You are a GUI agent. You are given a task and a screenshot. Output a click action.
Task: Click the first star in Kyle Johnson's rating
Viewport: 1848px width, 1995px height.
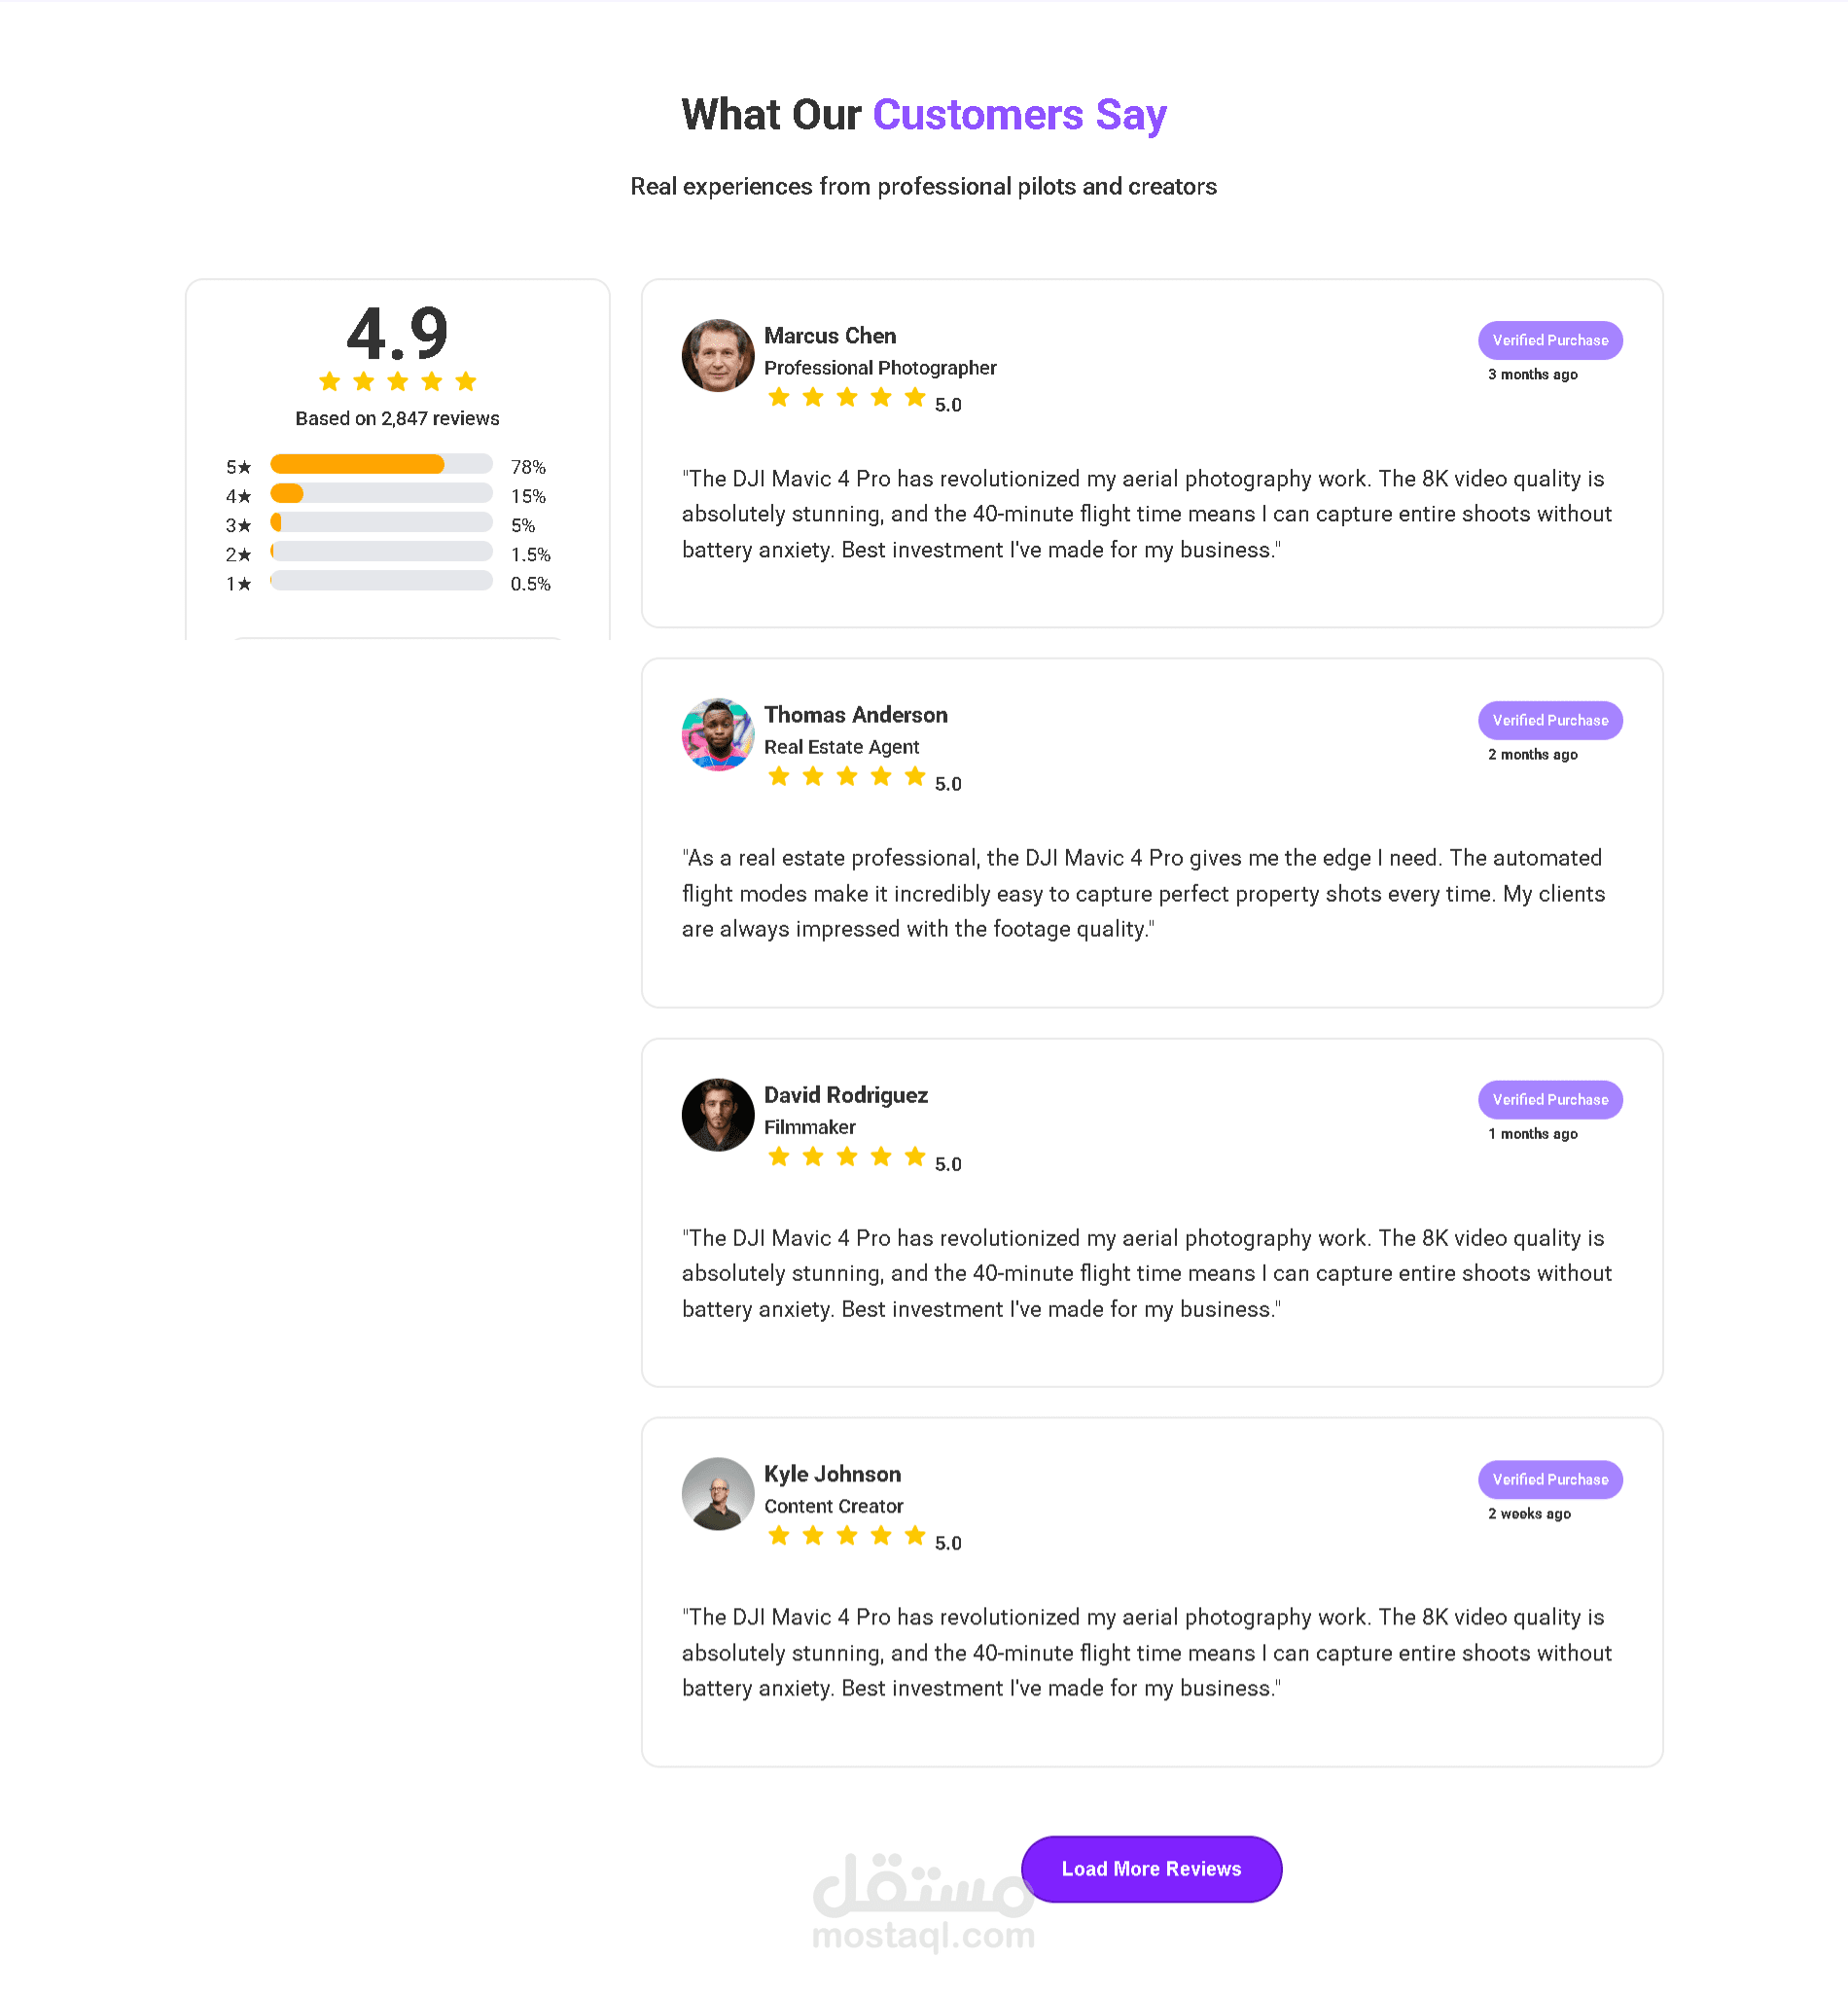tap(779, 1535)
